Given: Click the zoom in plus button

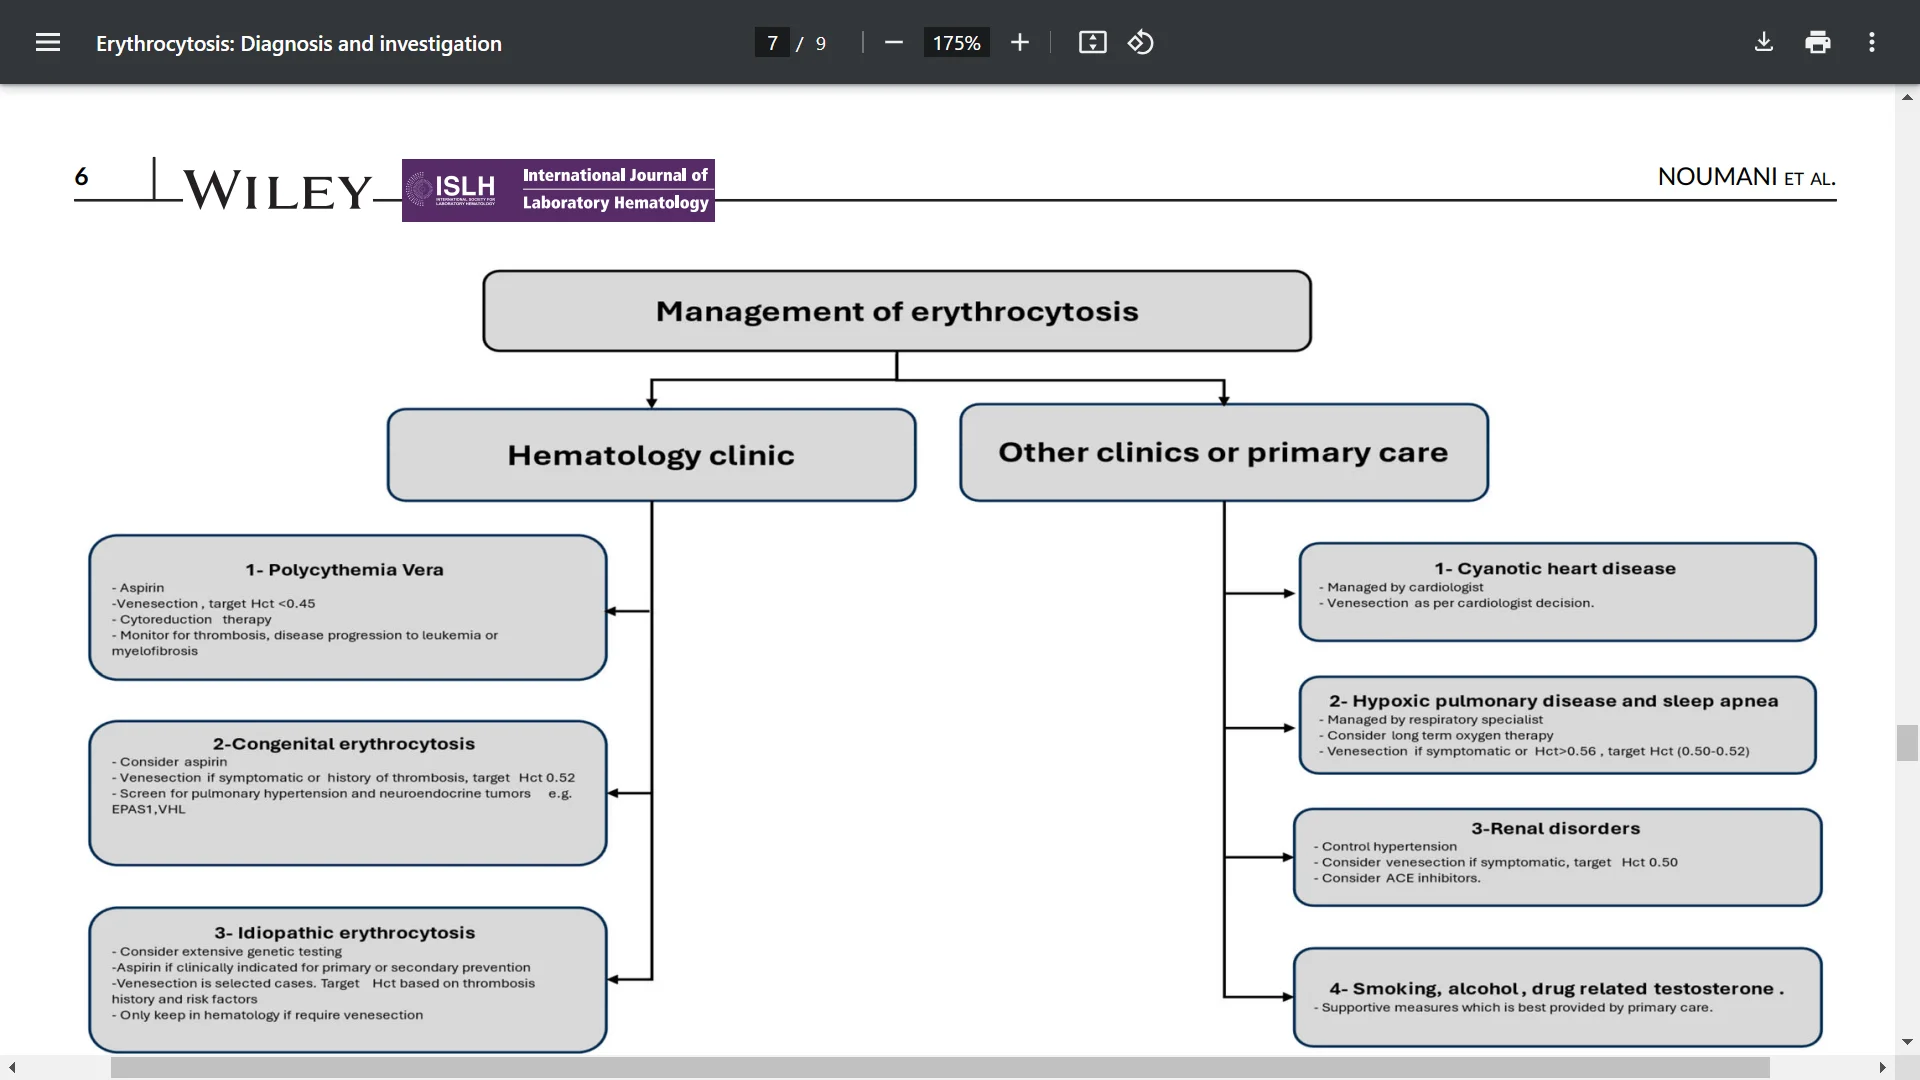Looking at the screenshot, I should 1019,43.
